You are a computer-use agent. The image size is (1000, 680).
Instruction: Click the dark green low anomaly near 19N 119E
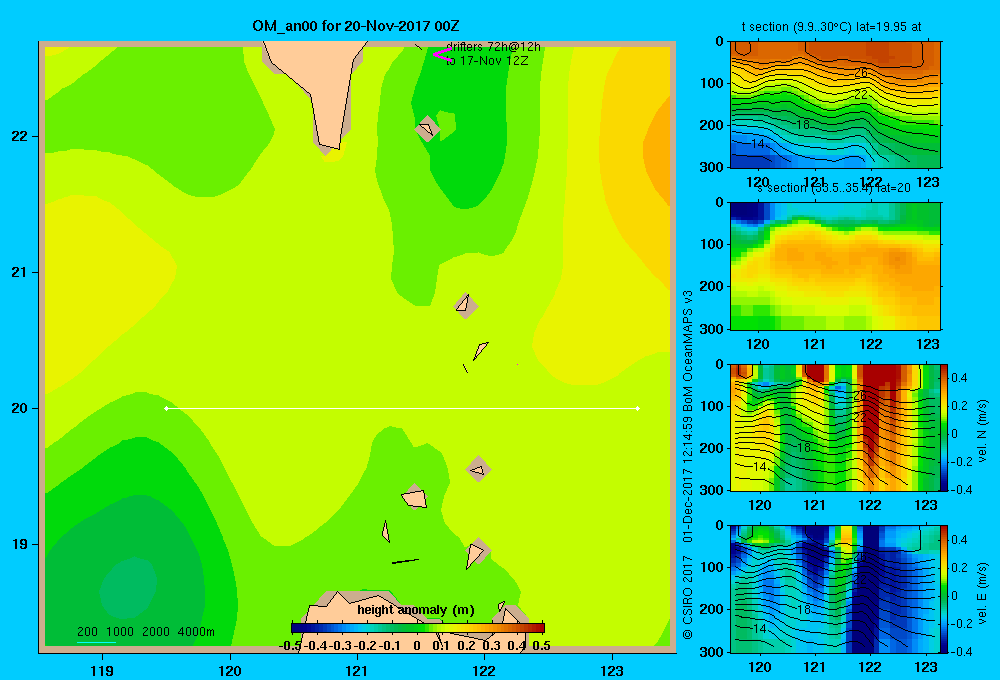tap(128, 587)
